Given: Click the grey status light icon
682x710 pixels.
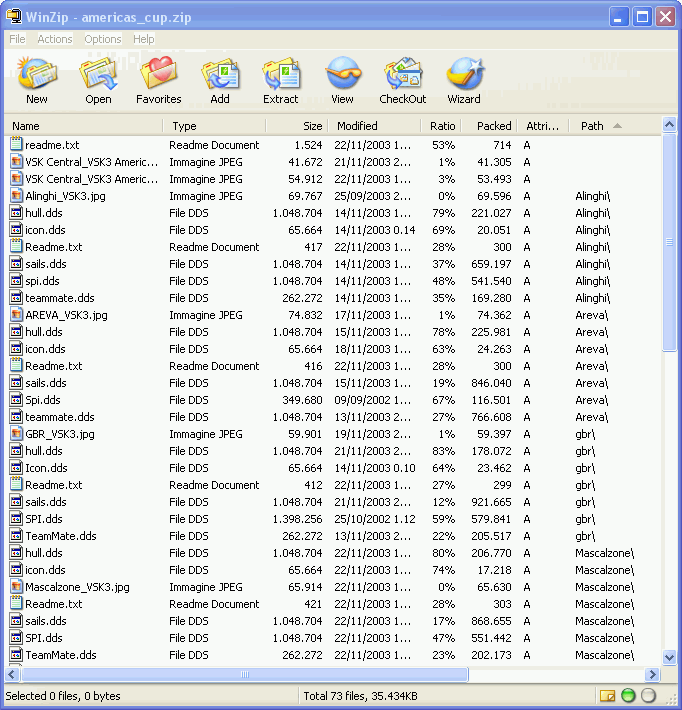Looking at the screenshot, I should (648, 695).
